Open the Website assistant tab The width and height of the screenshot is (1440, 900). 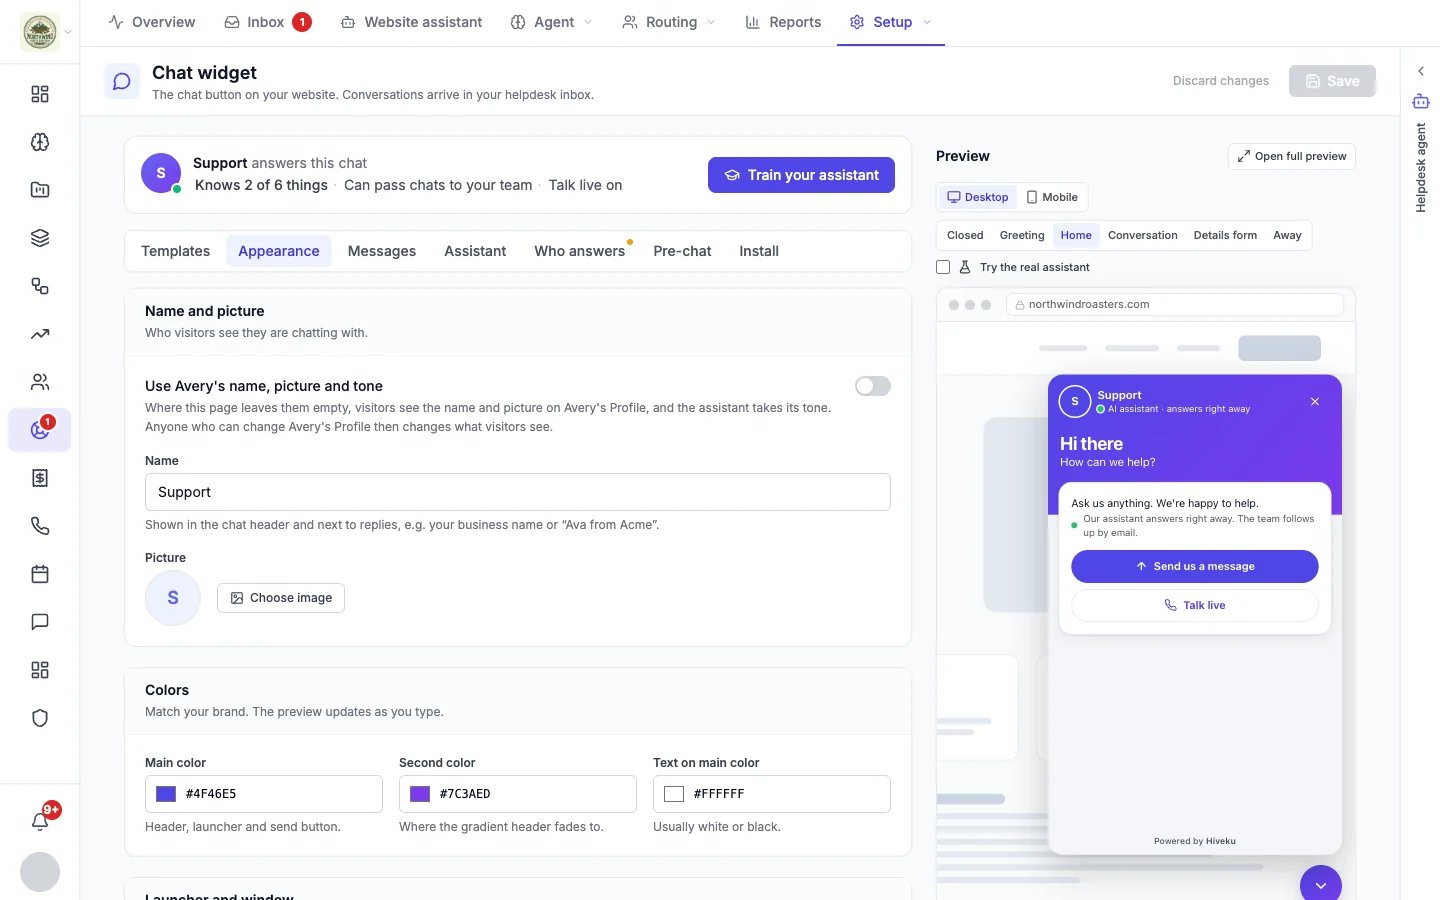[x=411, y=22]
